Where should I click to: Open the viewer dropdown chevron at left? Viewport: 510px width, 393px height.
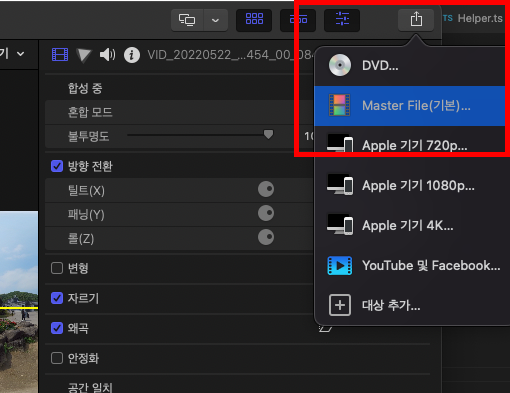21,54
